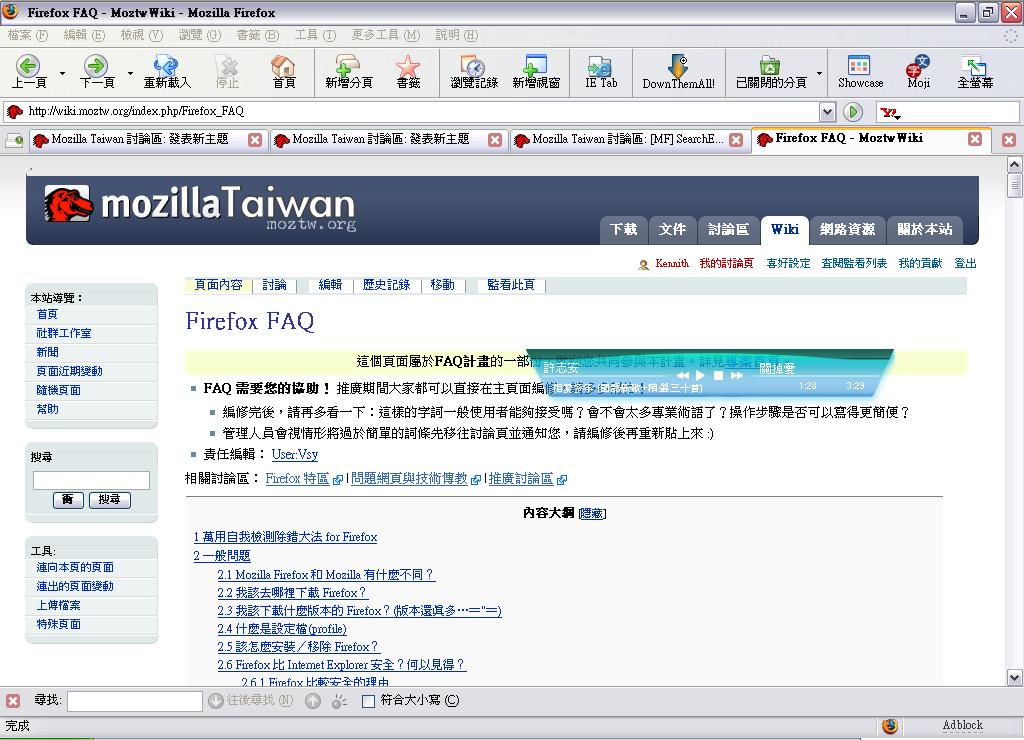Click the Back (上一頁) arrow icon
The width and height of the screenshot is (1024, 740).
point(28,66)
